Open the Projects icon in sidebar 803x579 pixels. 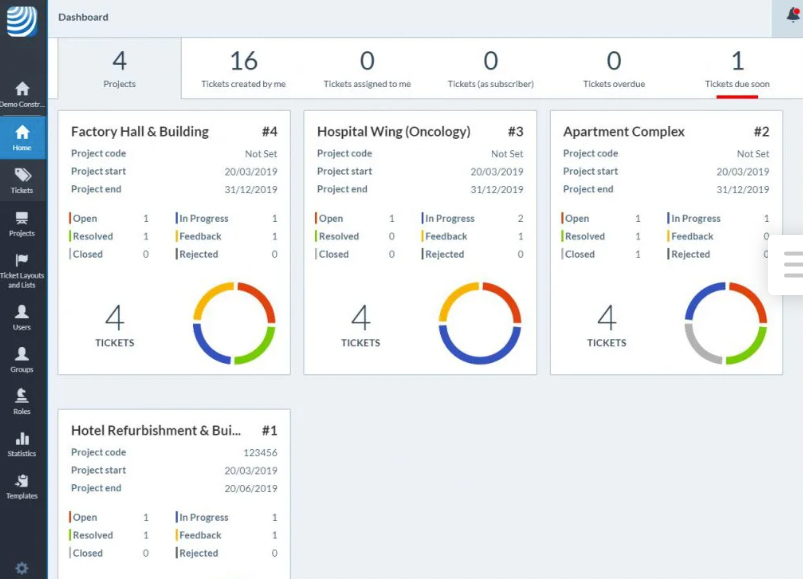pos(22,223)
